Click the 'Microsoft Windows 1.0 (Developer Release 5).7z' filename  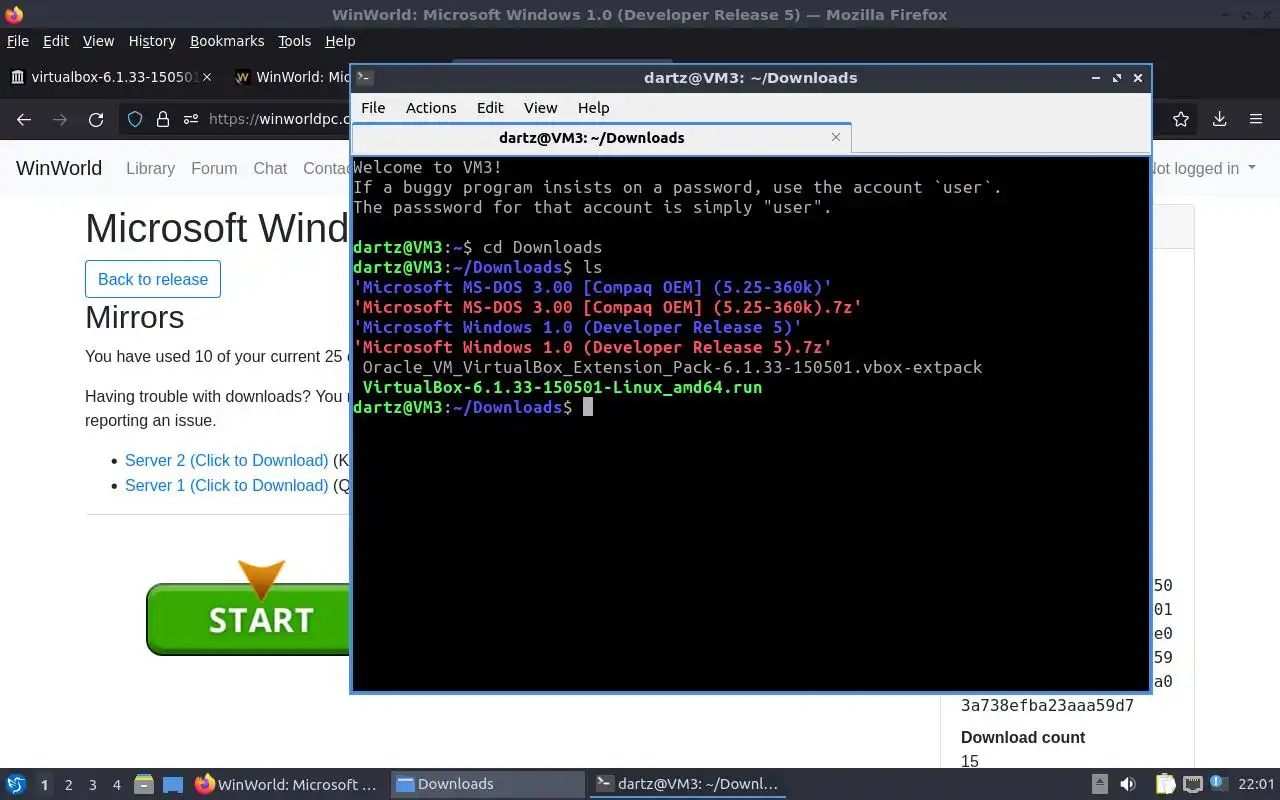coord(592,347)
